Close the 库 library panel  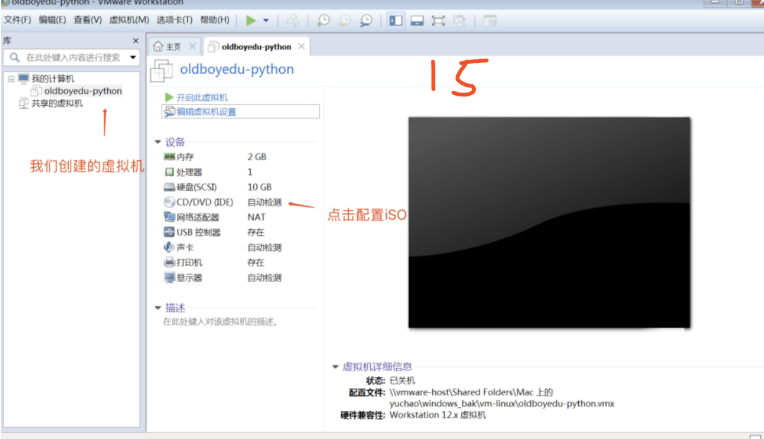pos(135,40)
